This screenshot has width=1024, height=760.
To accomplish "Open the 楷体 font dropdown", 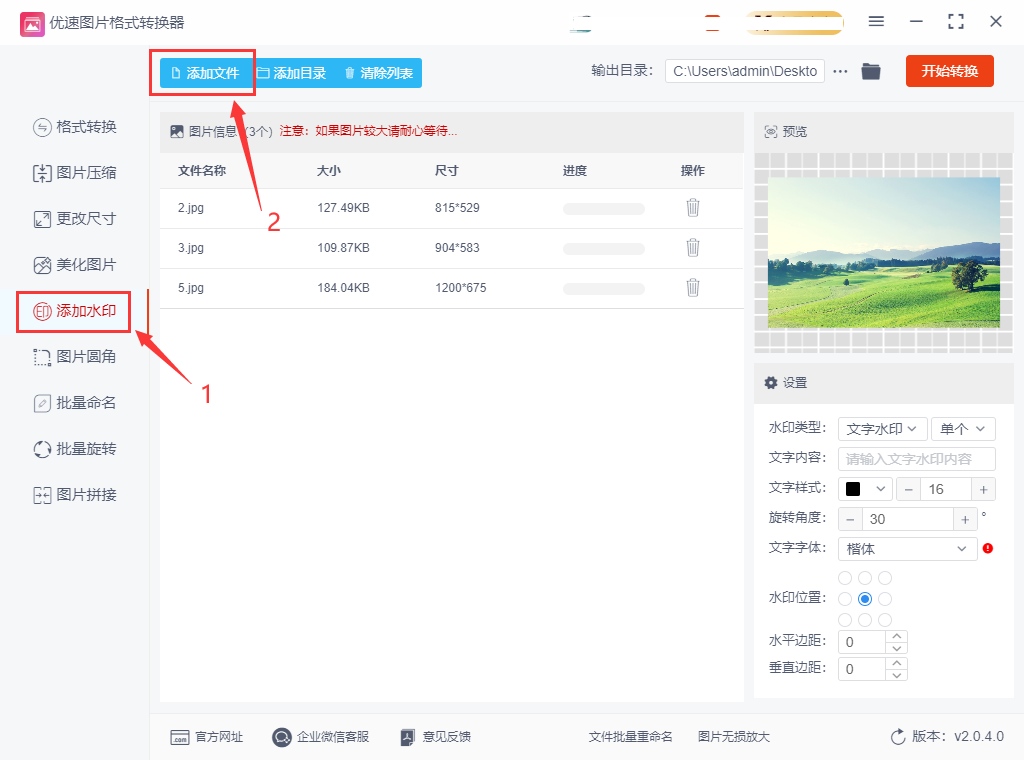I will coord(907,549).
